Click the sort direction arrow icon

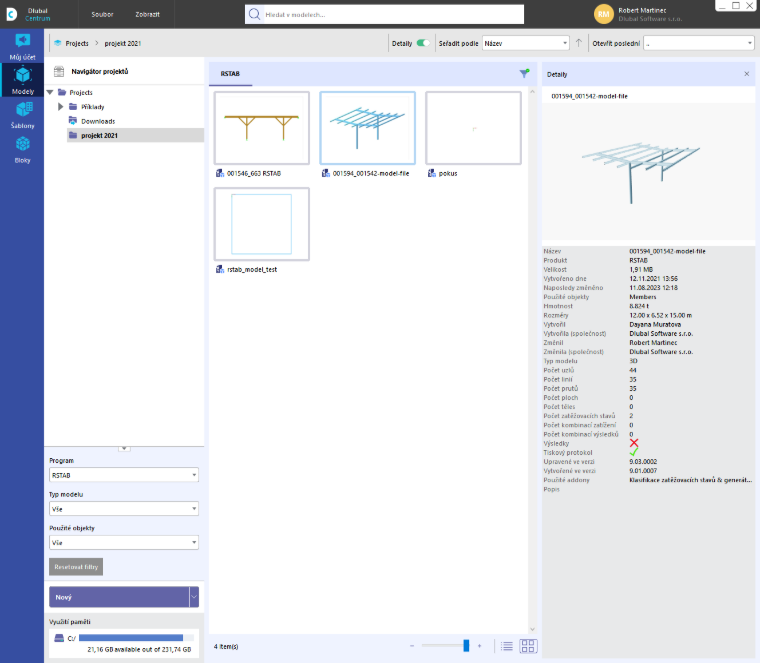click(x=579, y=43)
